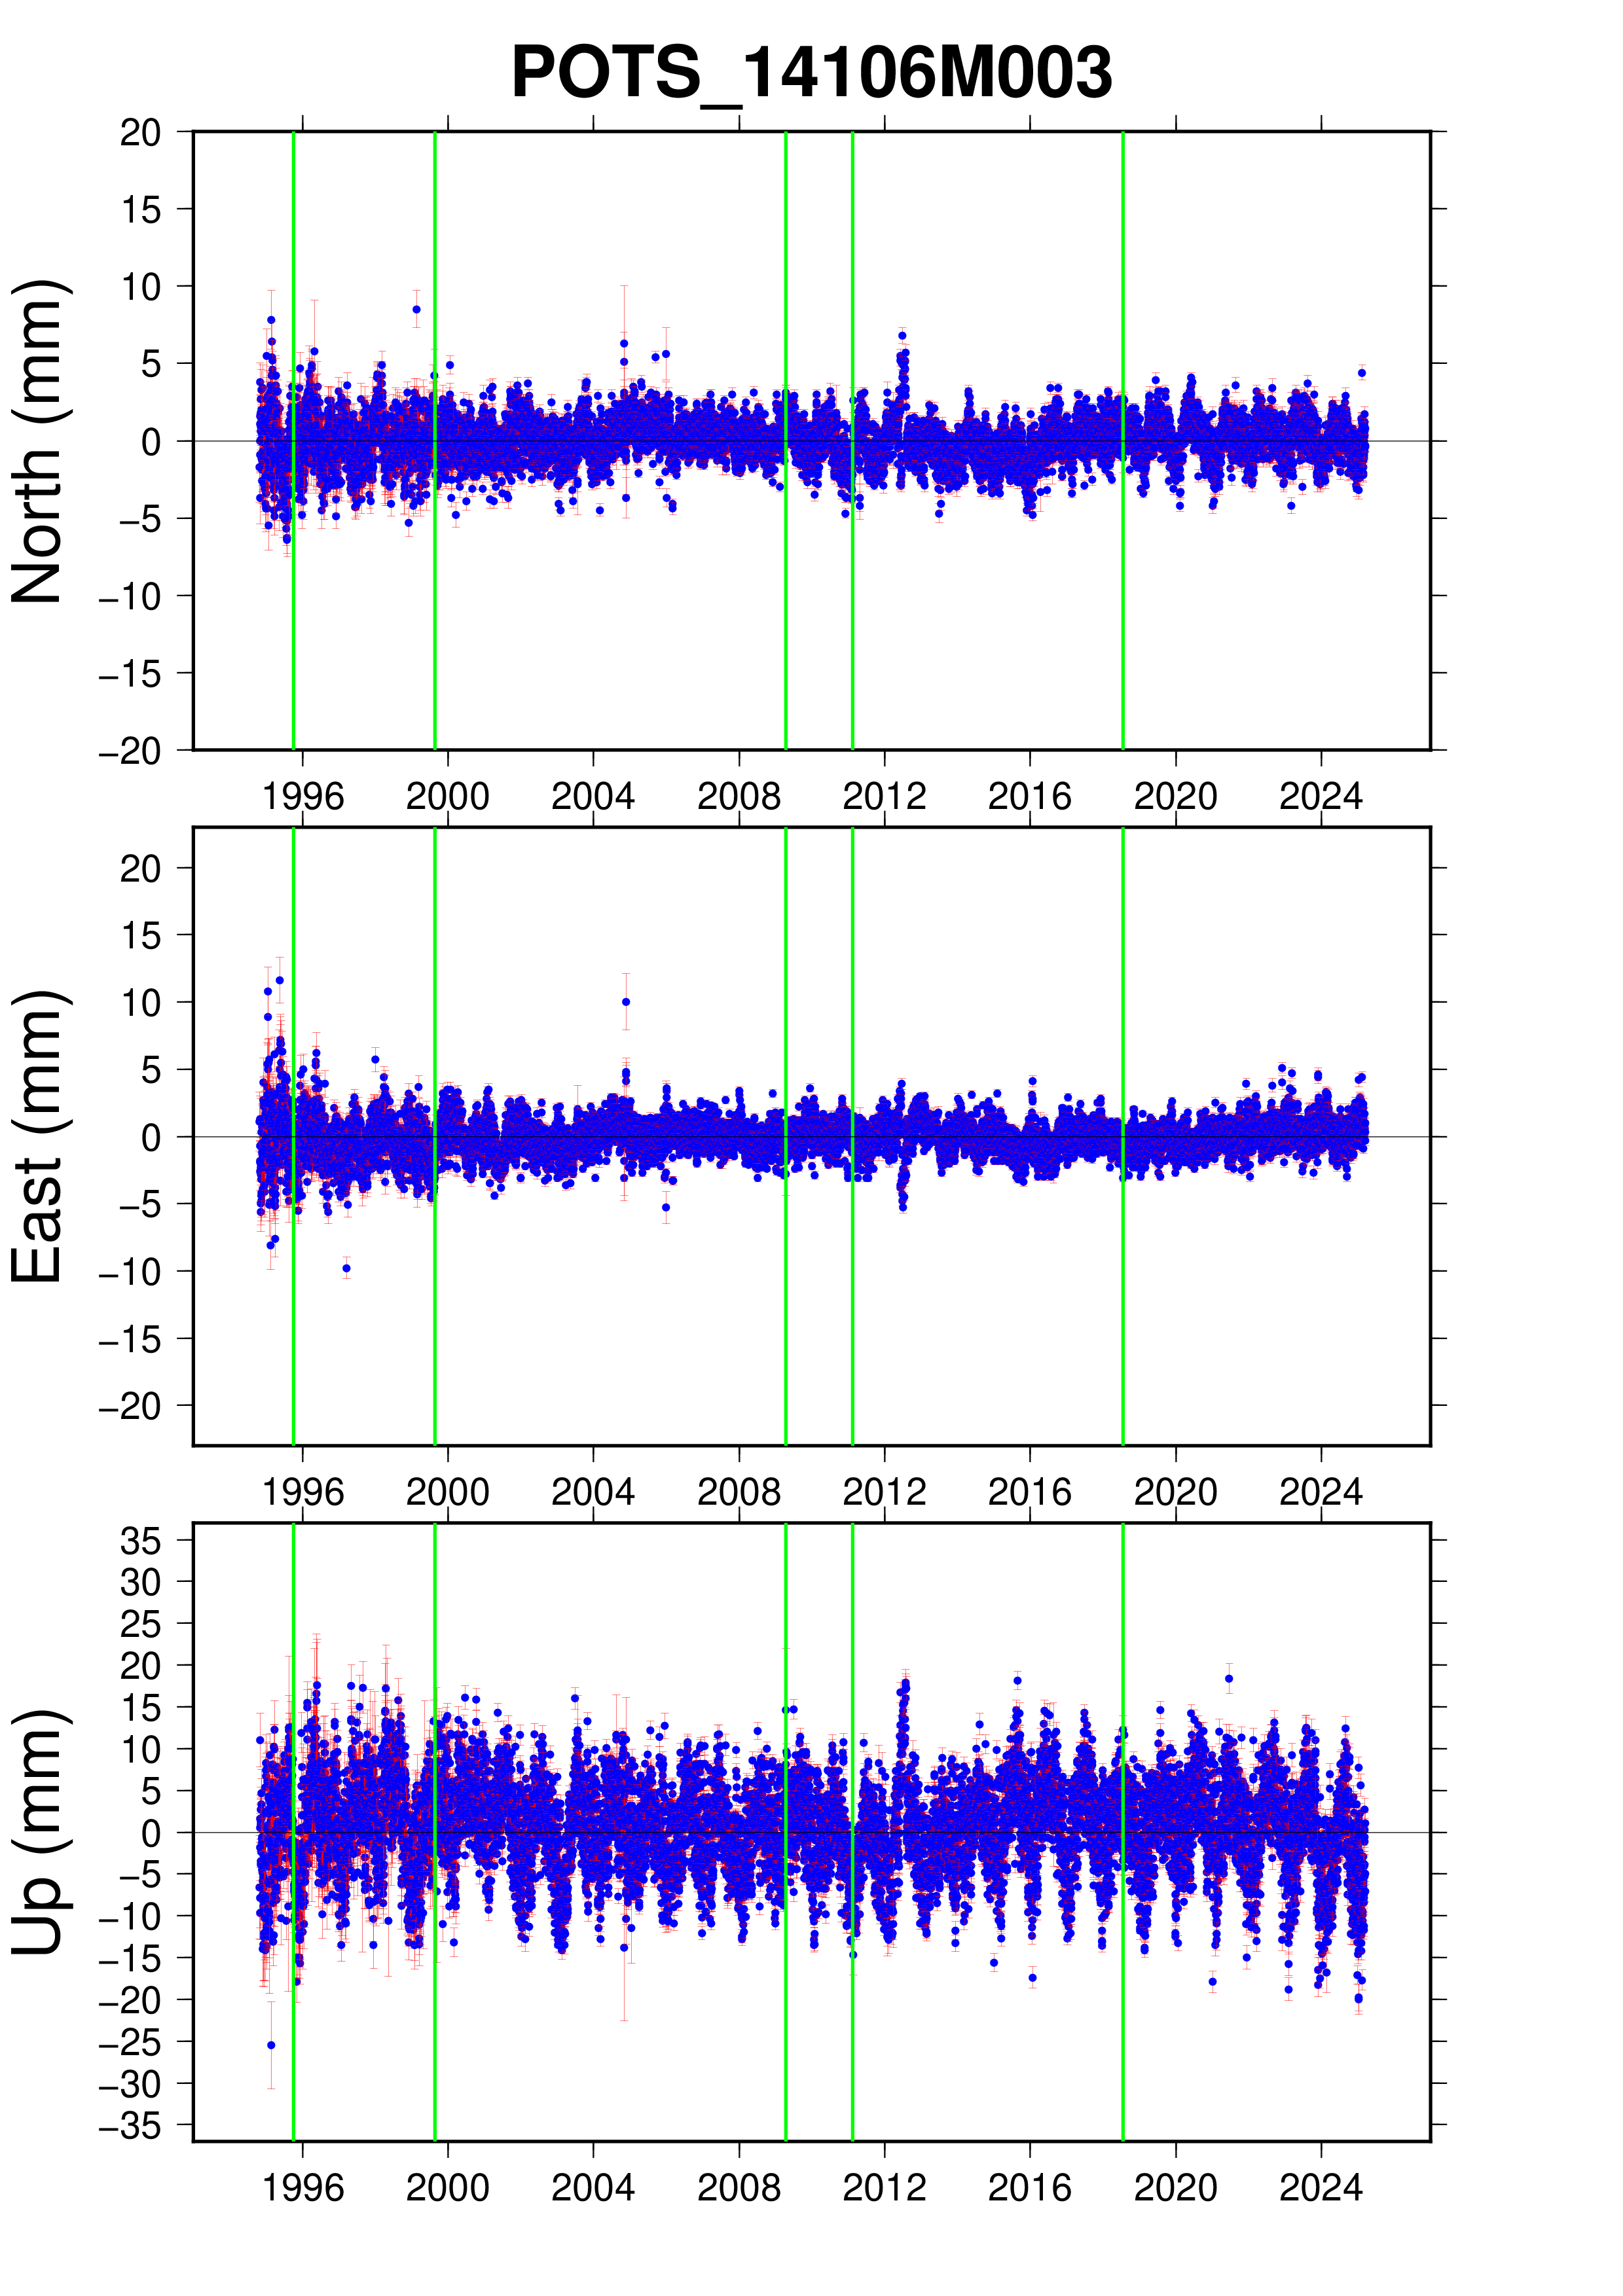Click the Up outlier point near -25 mm in 1995
Viewport: 1623px width, 2296px height.
(x=271, y=2045)
